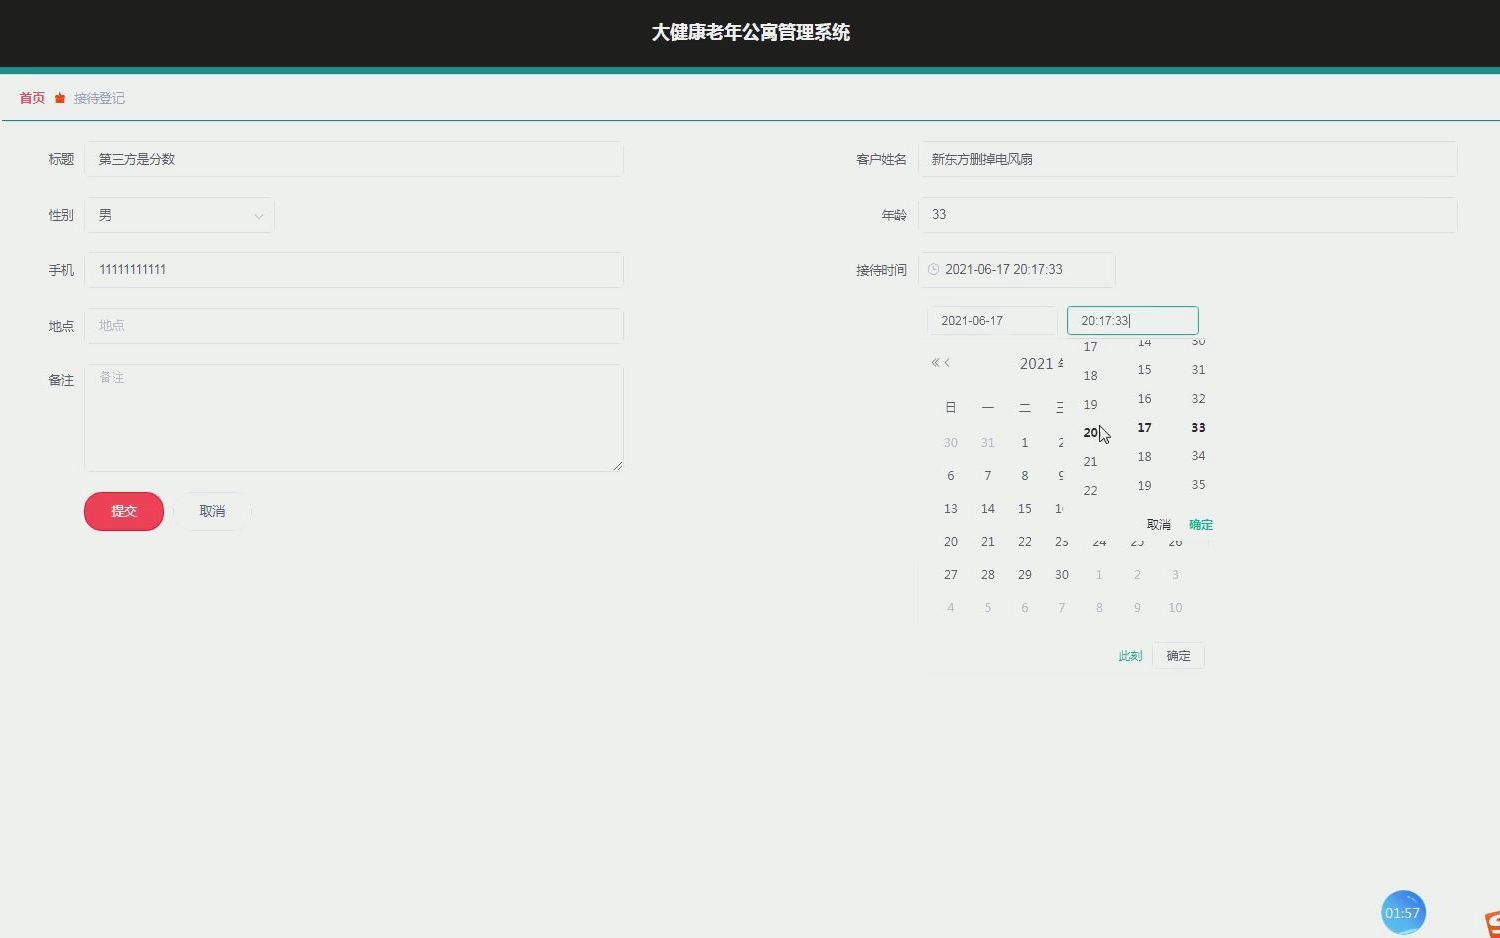Pick day 29 in the calendar
Screen dimensions: 1500x938
(1024, 575)
